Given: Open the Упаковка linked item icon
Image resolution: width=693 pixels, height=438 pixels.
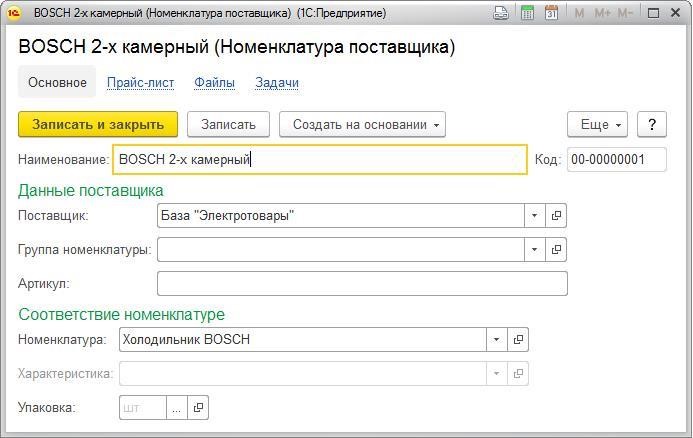Looking at the screenshot, I should coord(198,408).
